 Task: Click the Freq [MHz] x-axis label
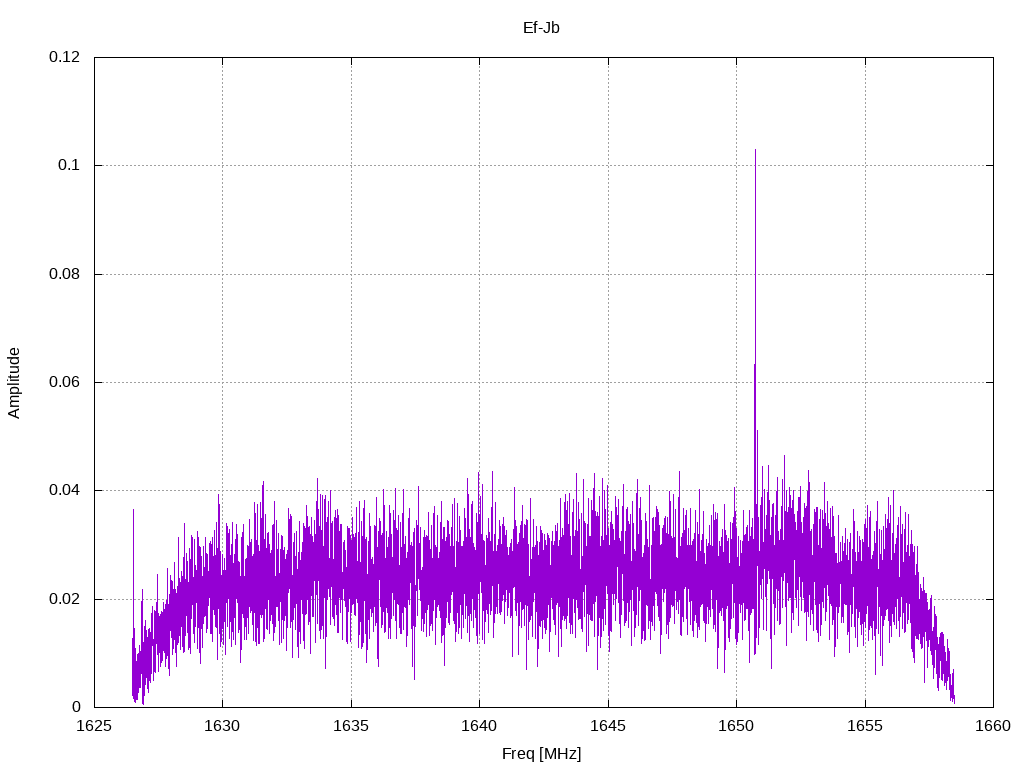(541, 754)
